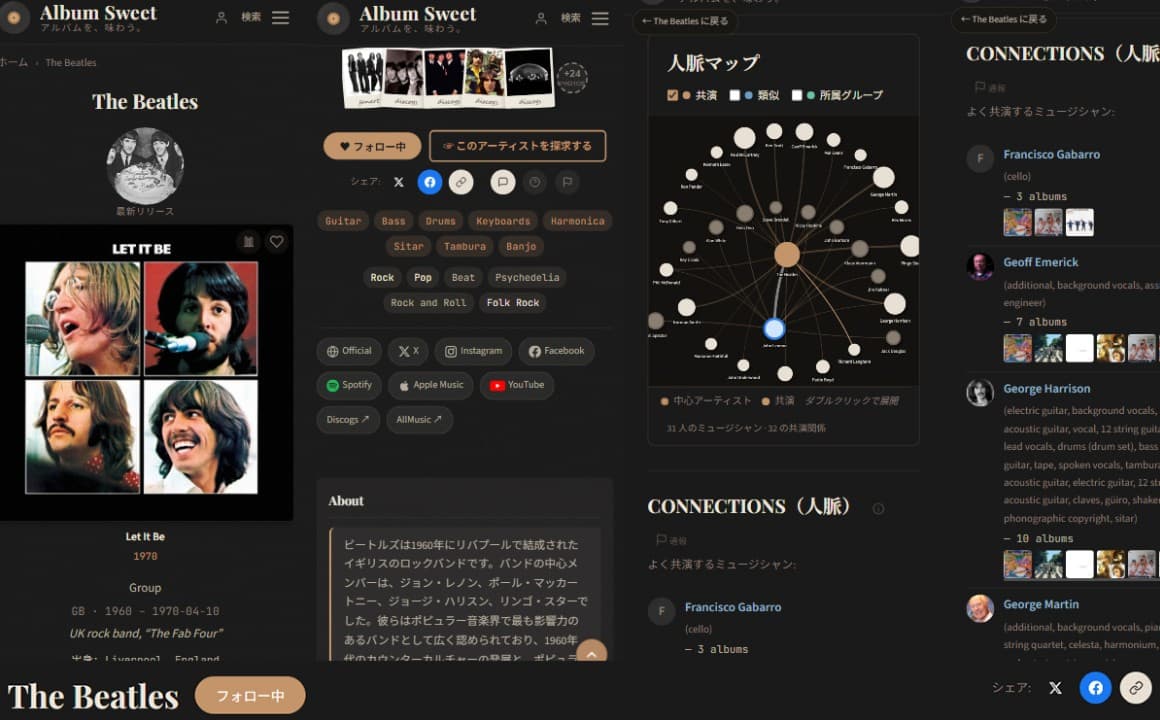Click the heart icon on Let It Be cover
The height and width of the screenshot is (720, 1160).
click(x=276, y=241)
